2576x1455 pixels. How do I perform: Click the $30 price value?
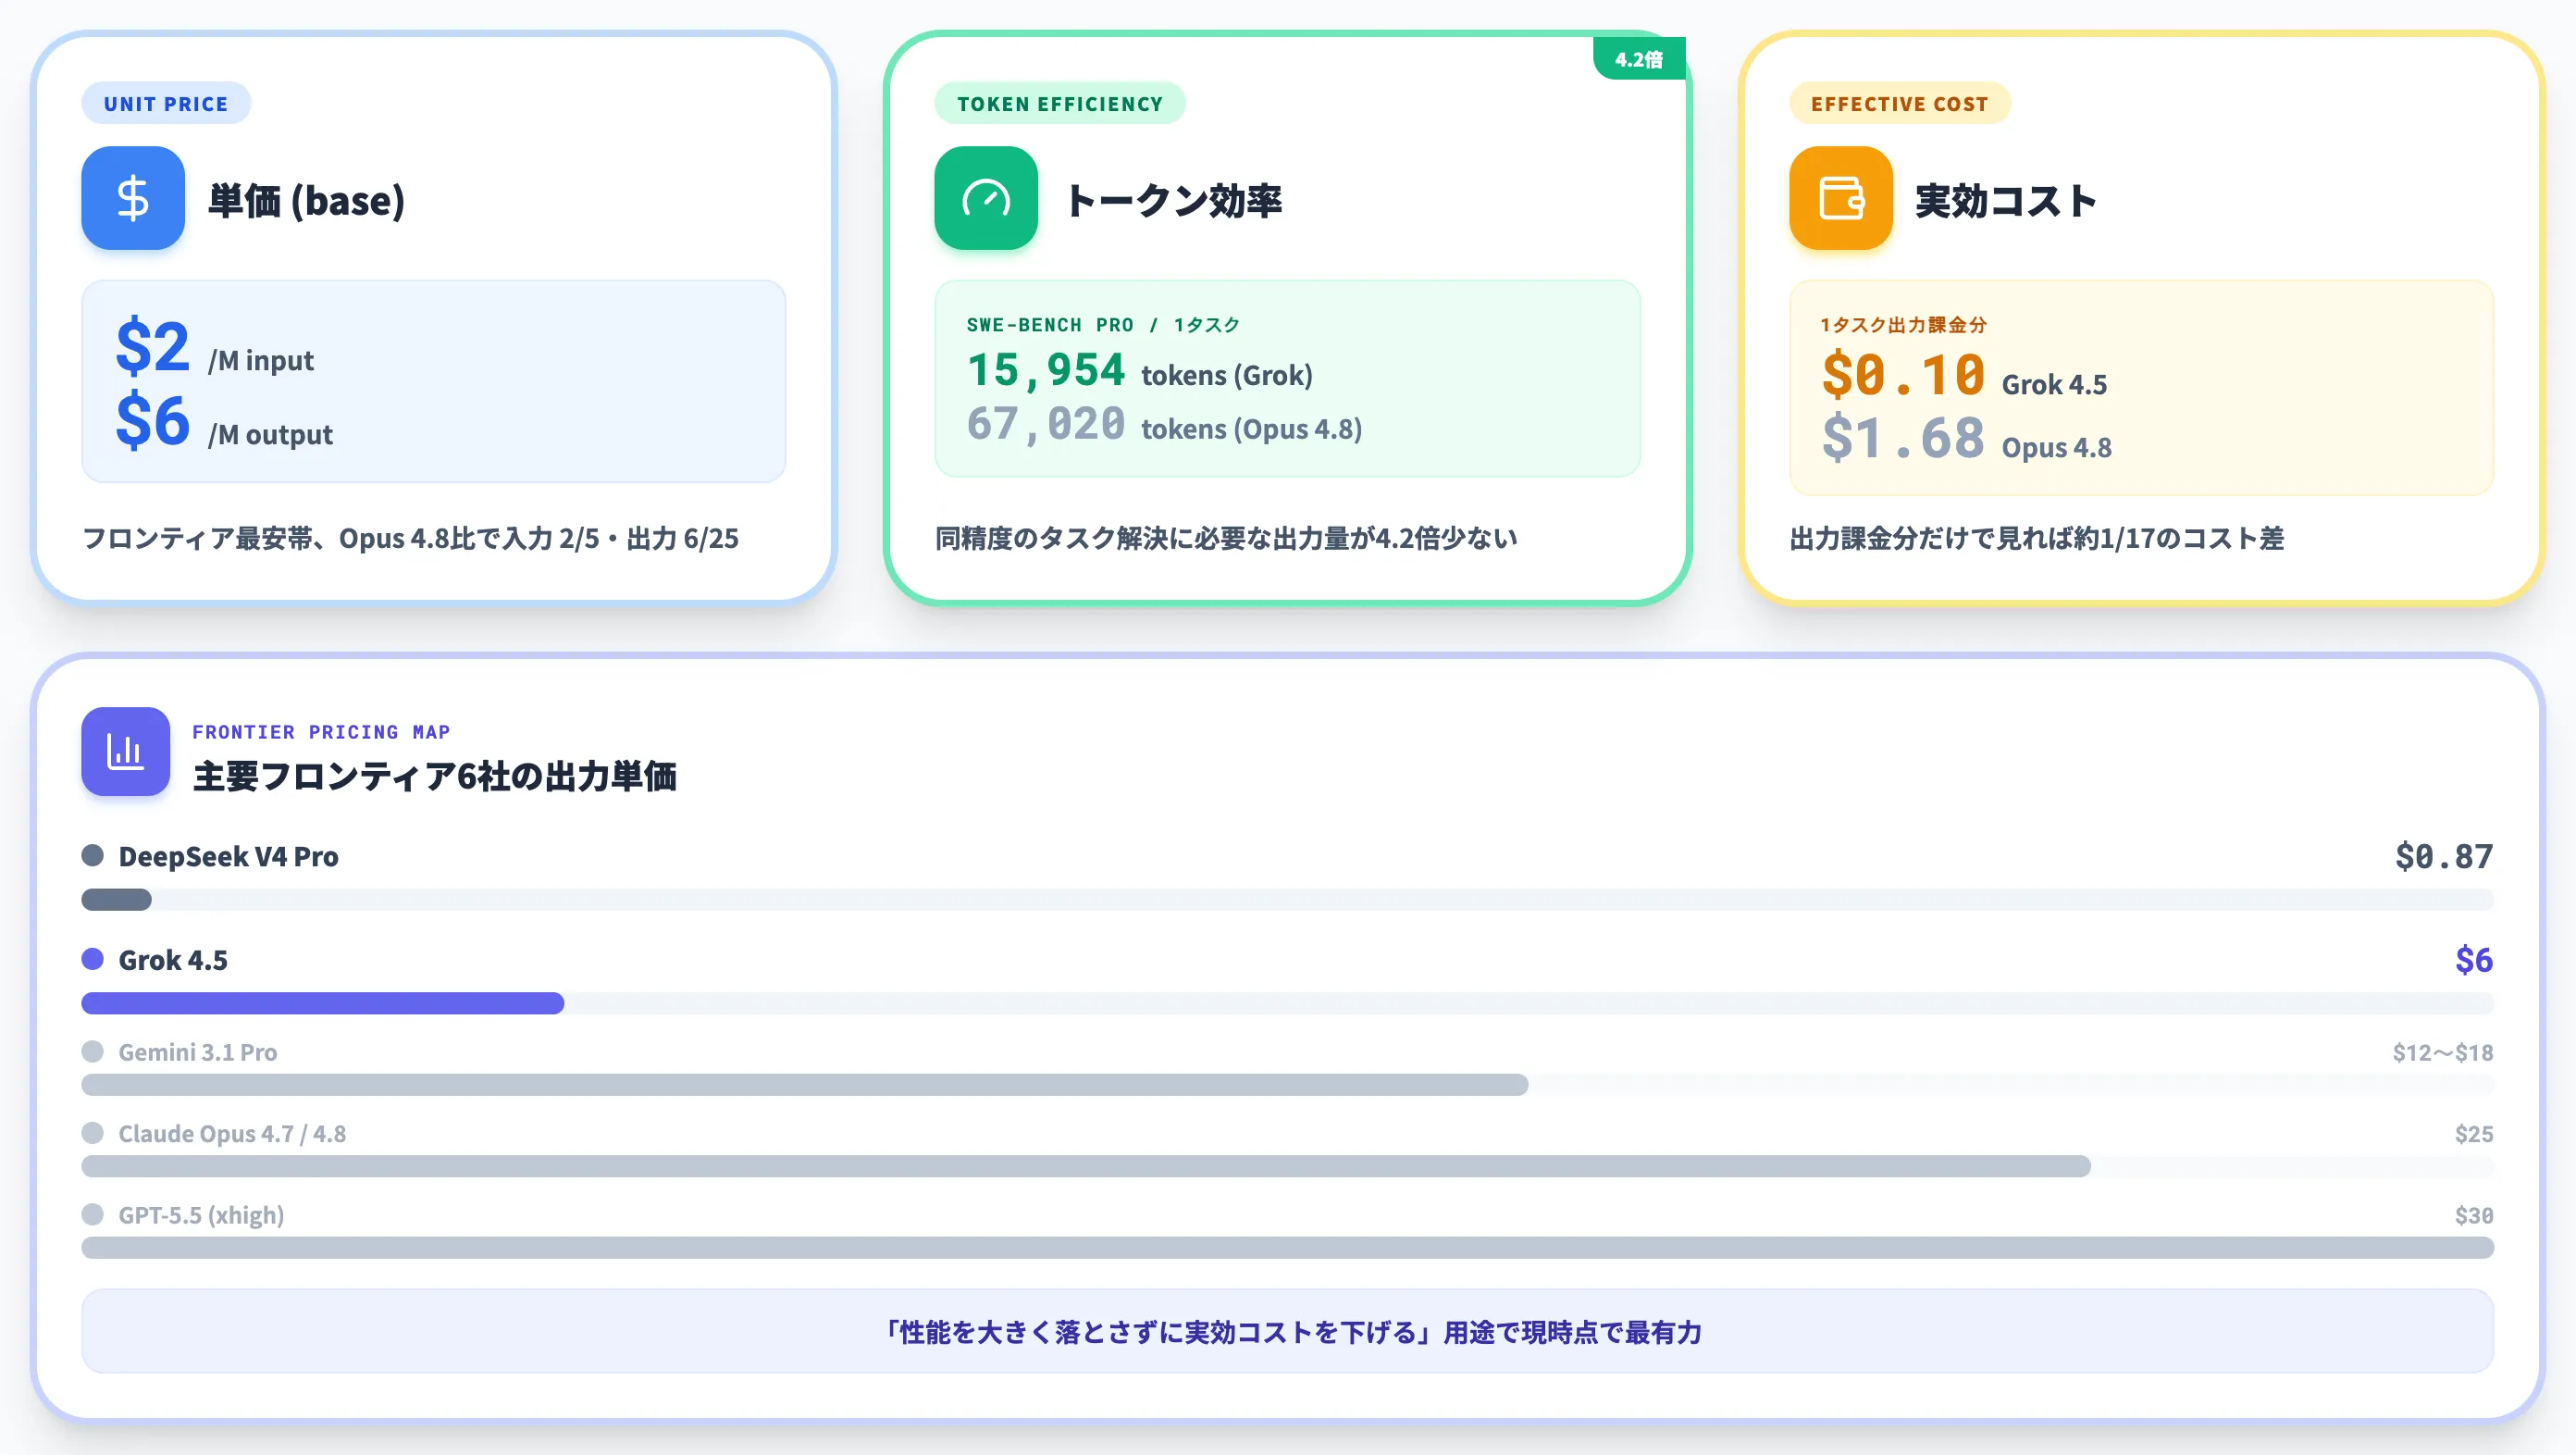coord(2474,1215)
